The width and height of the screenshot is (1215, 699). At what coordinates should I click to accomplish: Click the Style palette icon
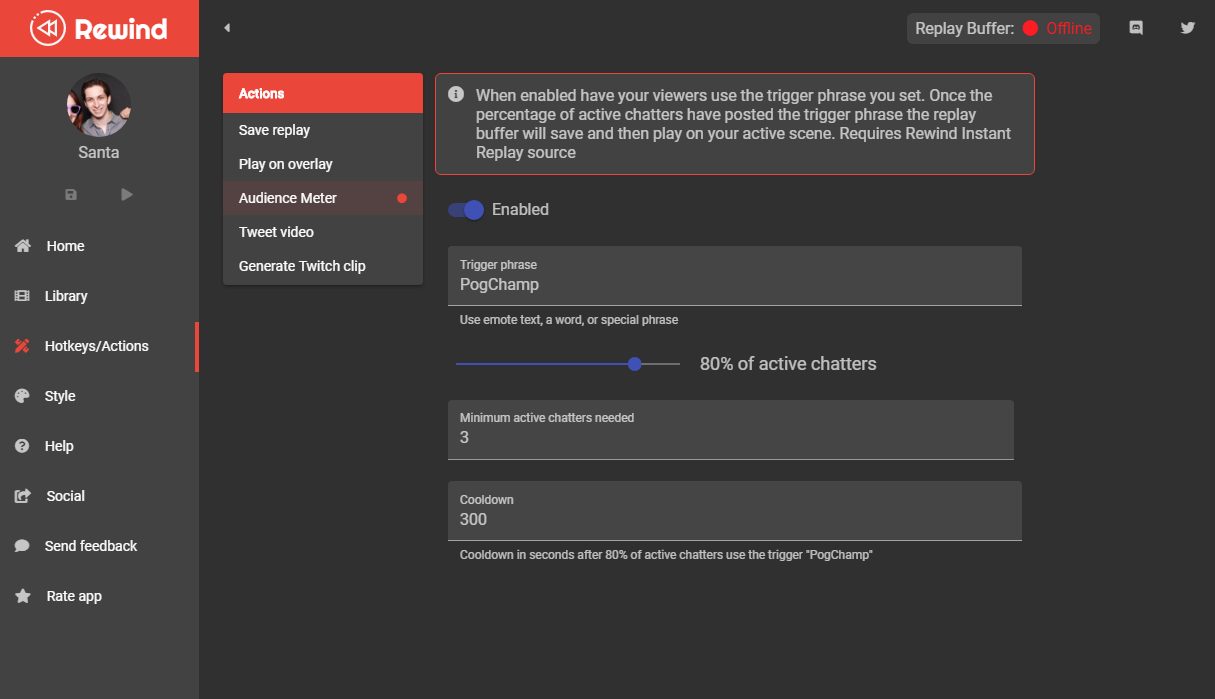point(22,396)
